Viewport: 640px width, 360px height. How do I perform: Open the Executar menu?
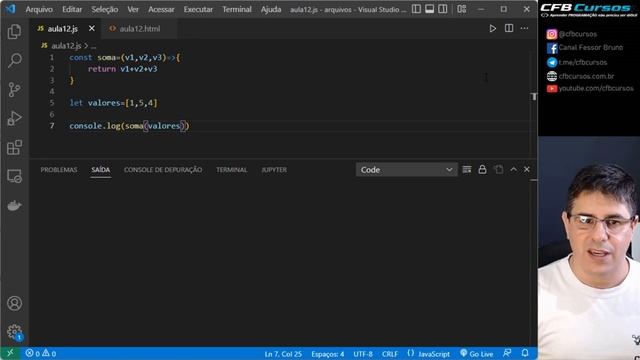pos(198,9)
